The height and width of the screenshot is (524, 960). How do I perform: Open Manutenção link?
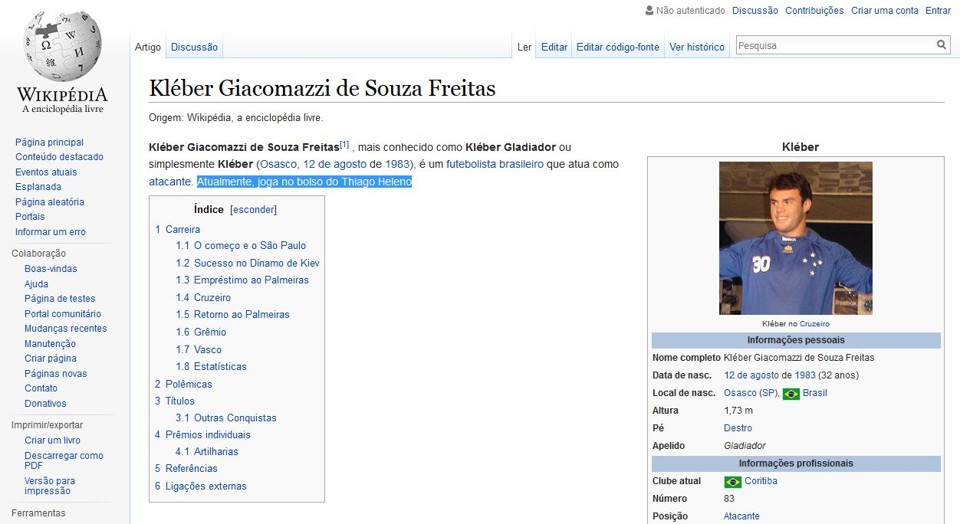[50, 344]
